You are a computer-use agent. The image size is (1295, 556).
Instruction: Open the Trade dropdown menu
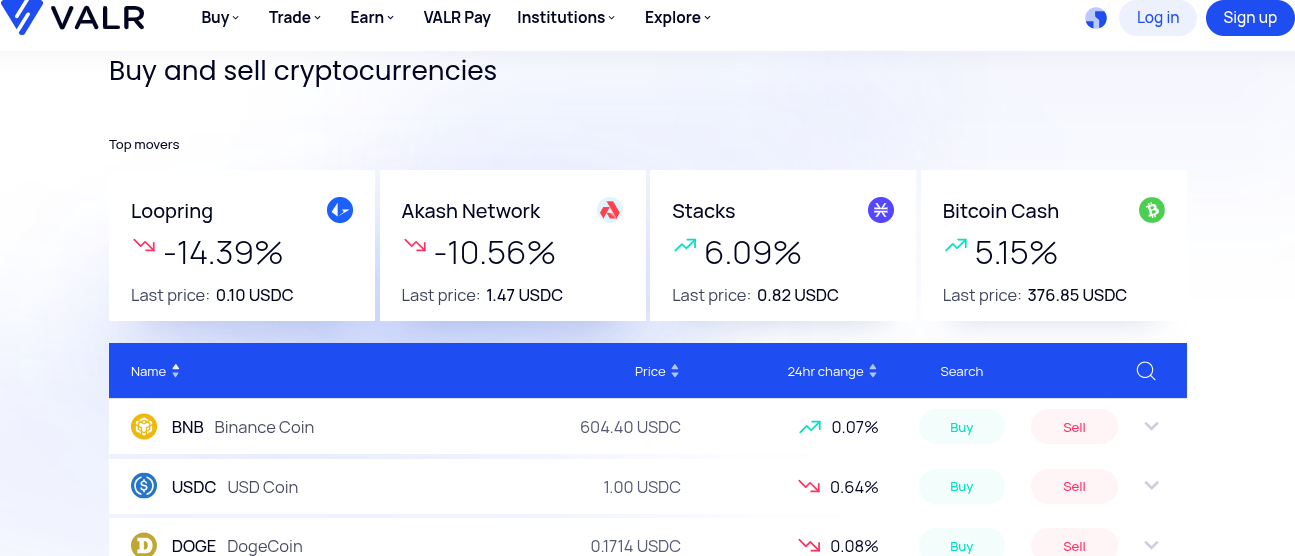click(295, 18)
